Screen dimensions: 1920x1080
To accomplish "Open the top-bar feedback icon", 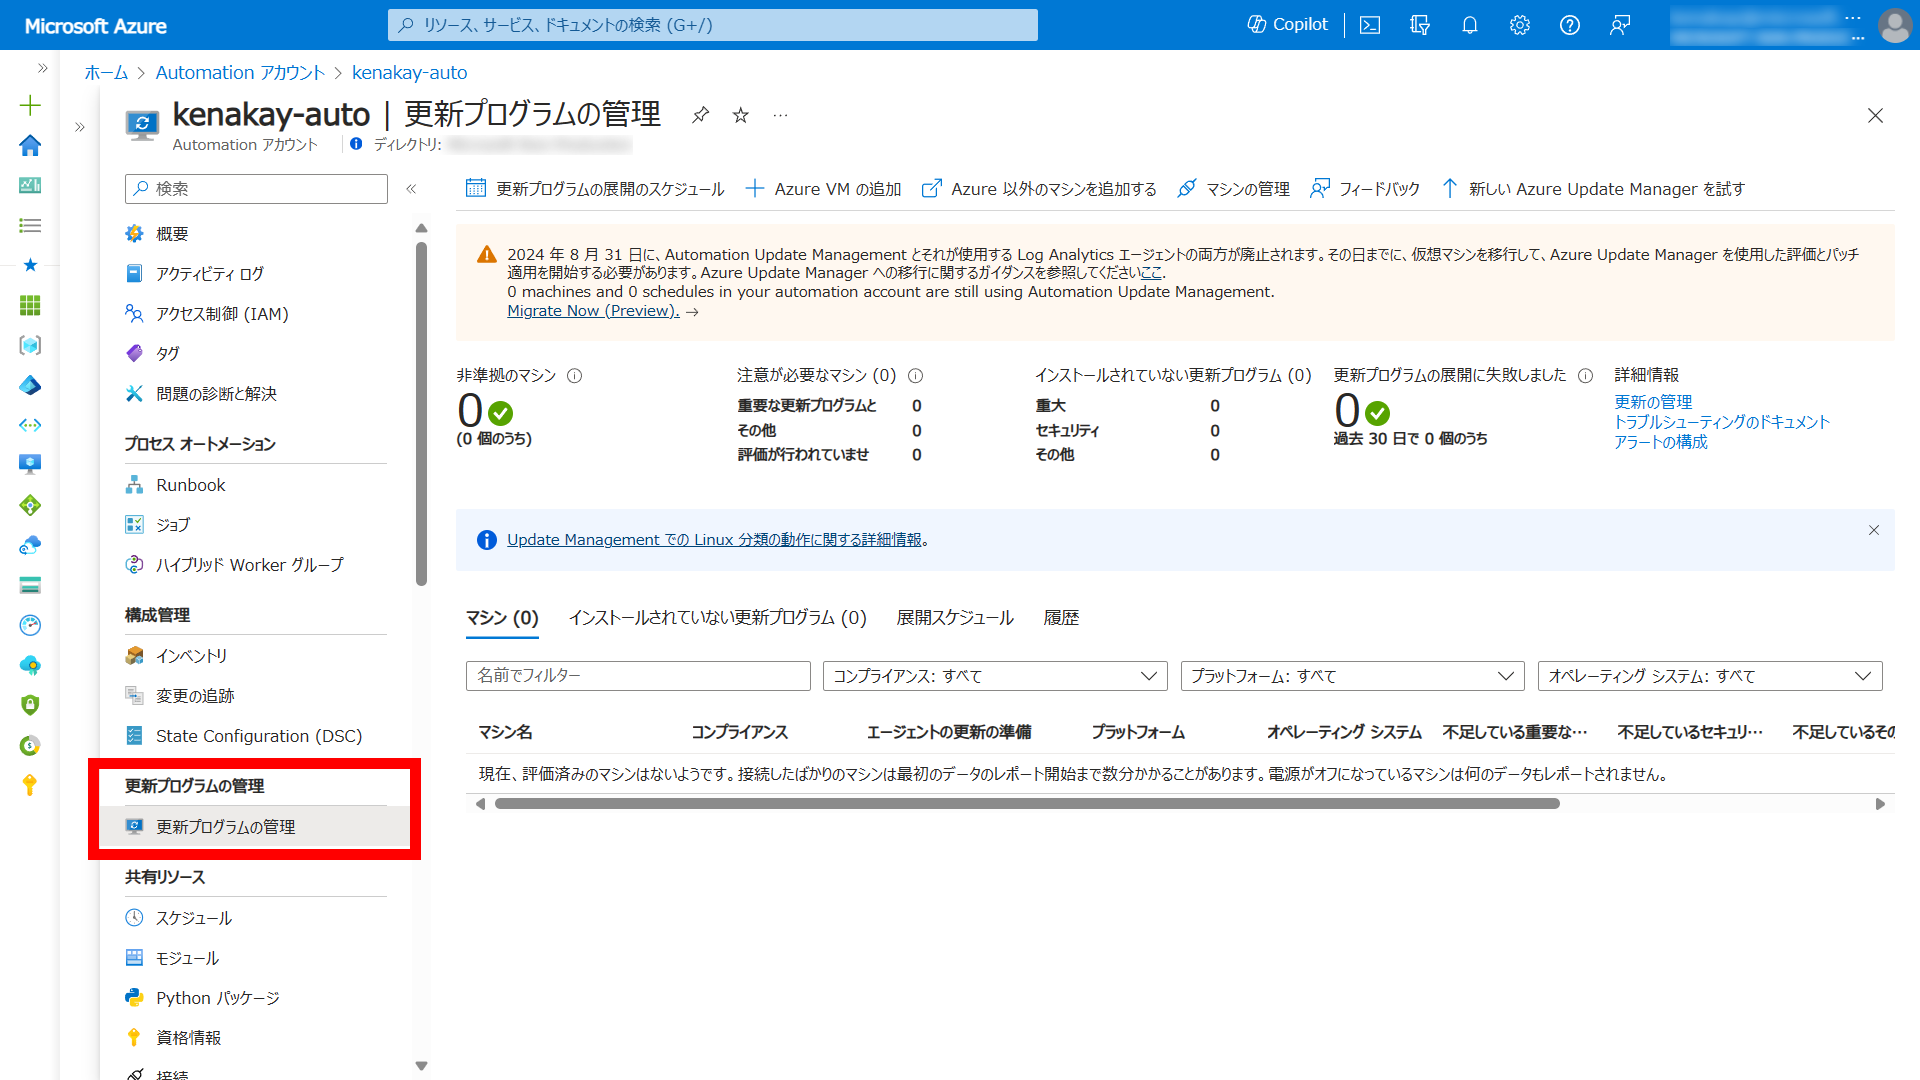I will coord(1620,25).
